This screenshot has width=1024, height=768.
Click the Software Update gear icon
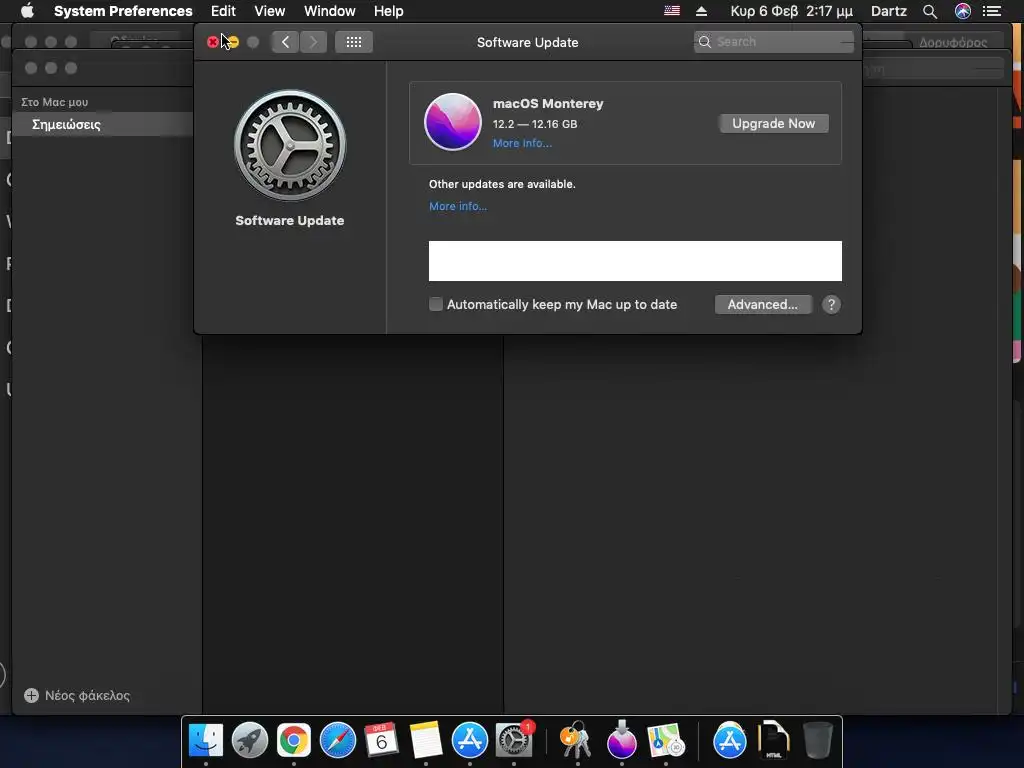[290, 145]
